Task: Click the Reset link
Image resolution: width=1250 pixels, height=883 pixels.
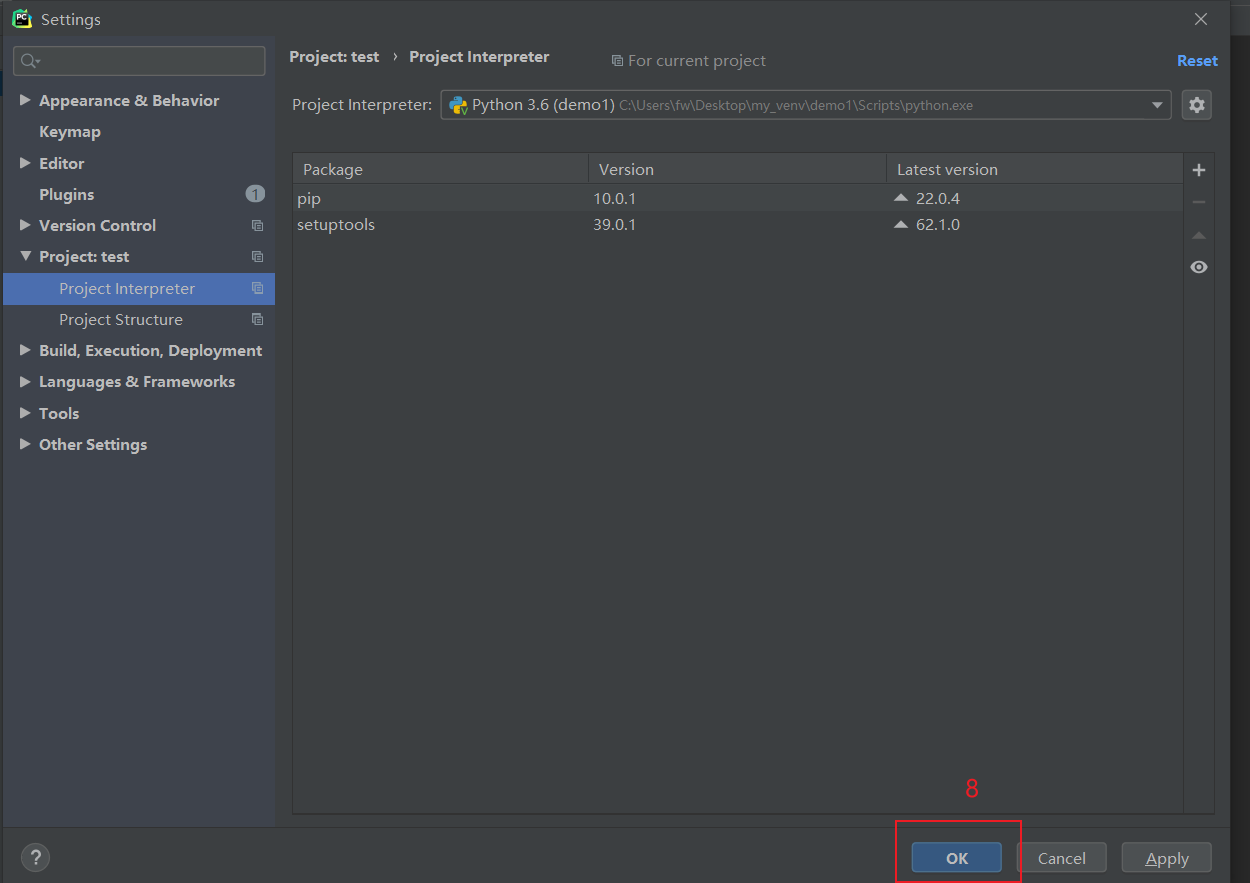Action: [1197, 61]
